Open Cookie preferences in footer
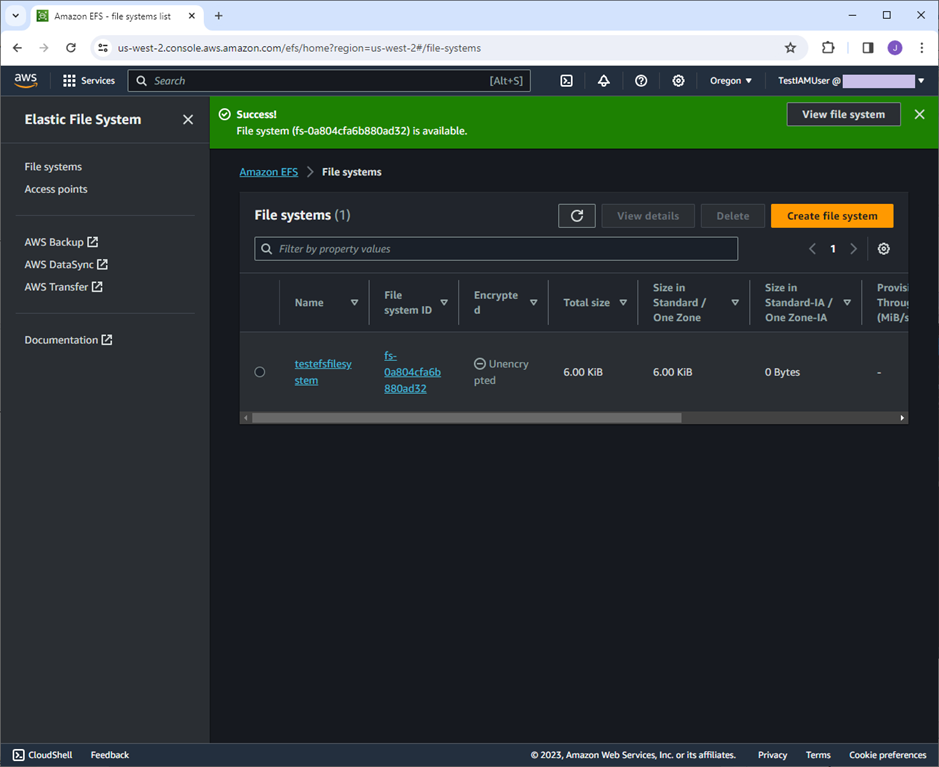The height and width of the screenshot is (767, 939). coord(887,755)
